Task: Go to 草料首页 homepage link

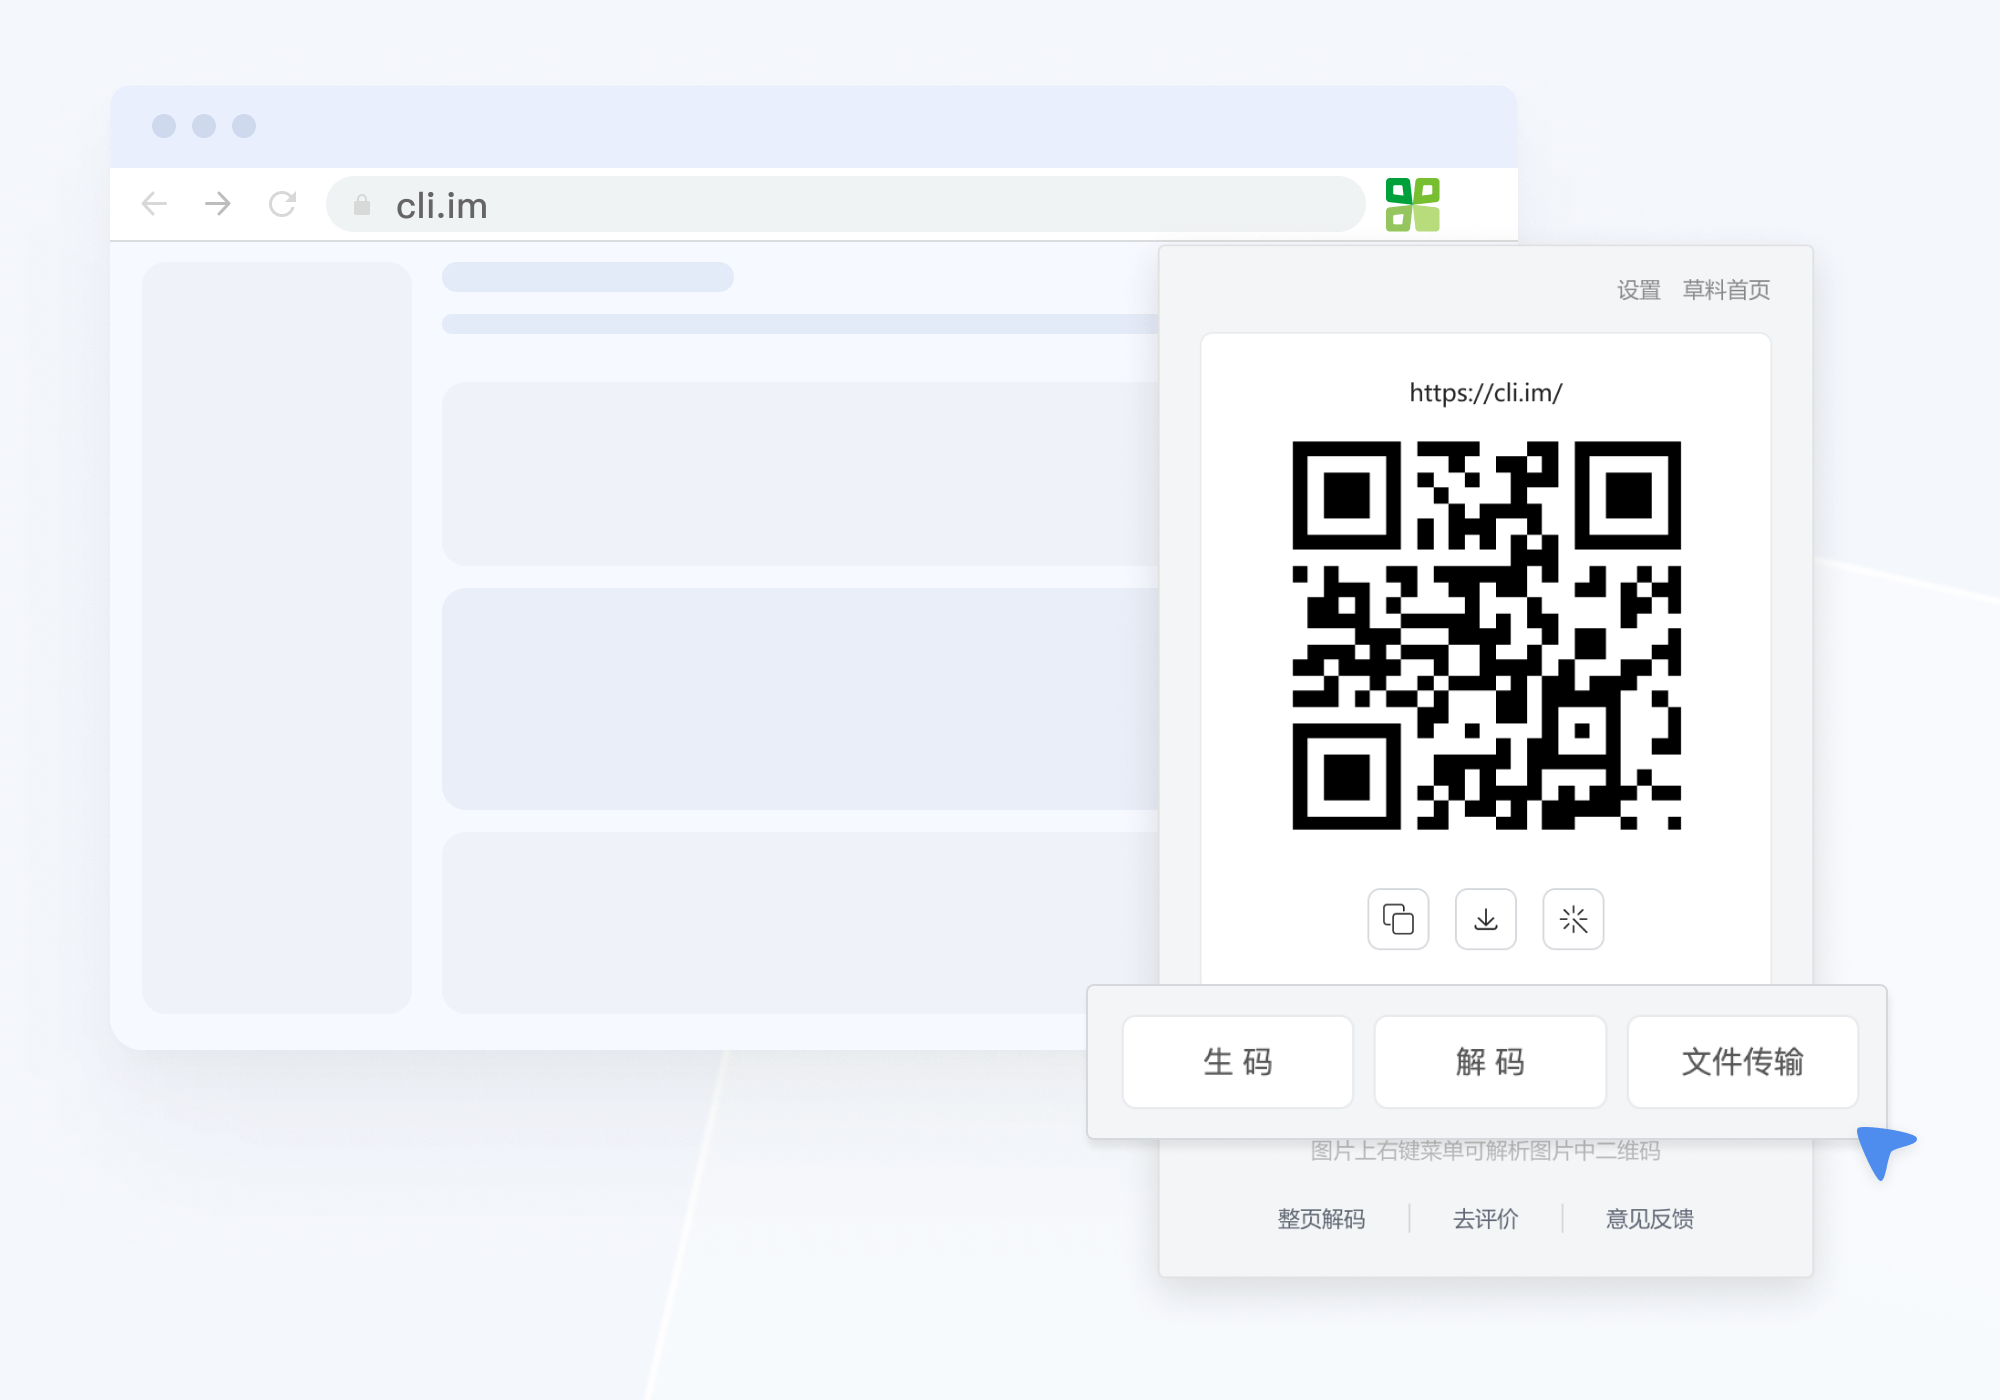Action: pyautogui.click(x=1726, y=290)
